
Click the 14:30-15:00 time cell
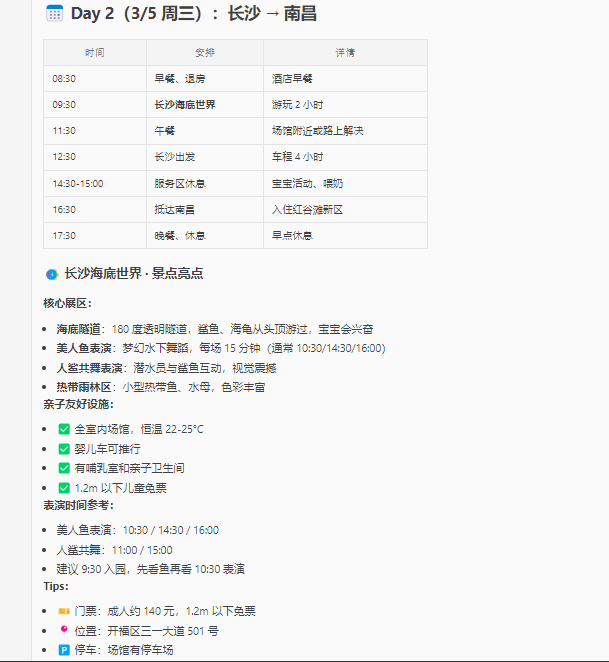tap(78, 183)
